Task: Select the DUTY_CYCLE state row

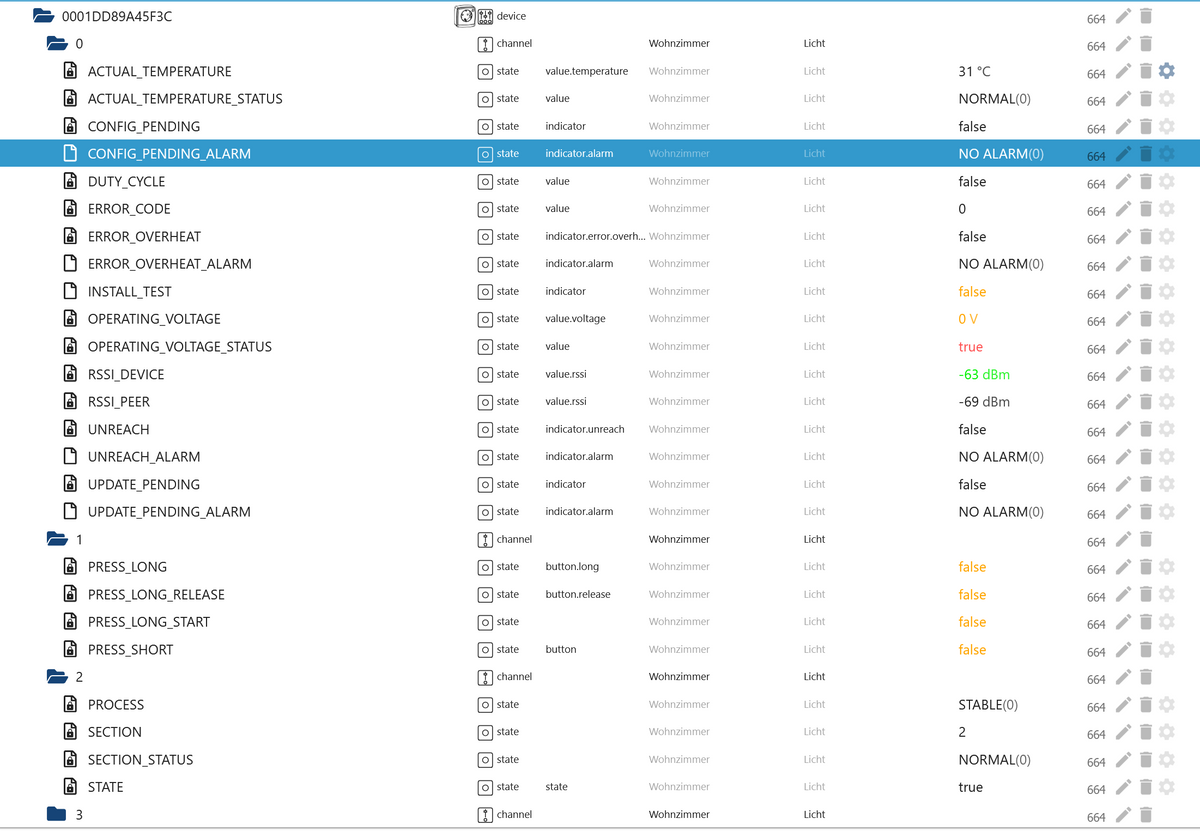Action: click(x=600, y=181)
